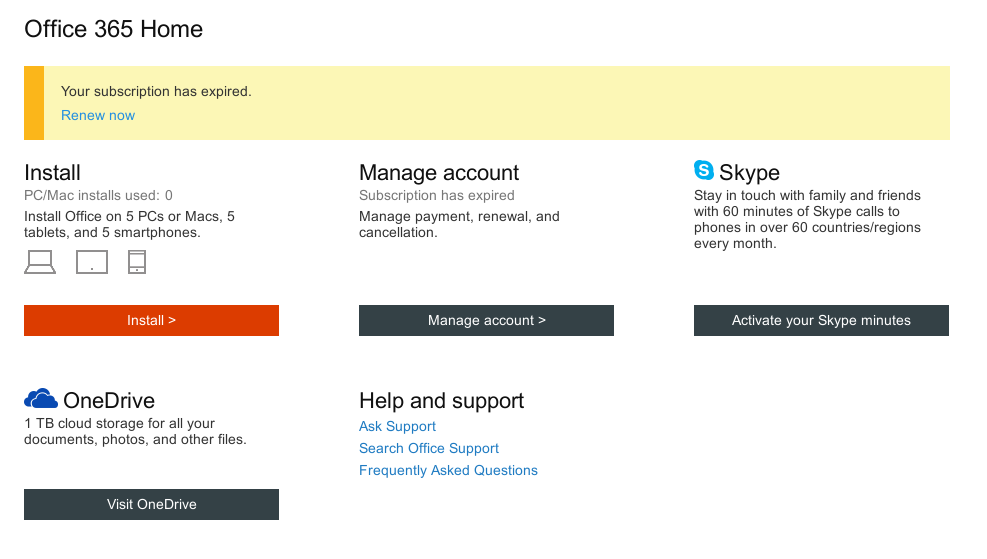Click '1 TB cloud storage' description text
Viewport: 987px width, 559px height.
click(x=135, y=431)
